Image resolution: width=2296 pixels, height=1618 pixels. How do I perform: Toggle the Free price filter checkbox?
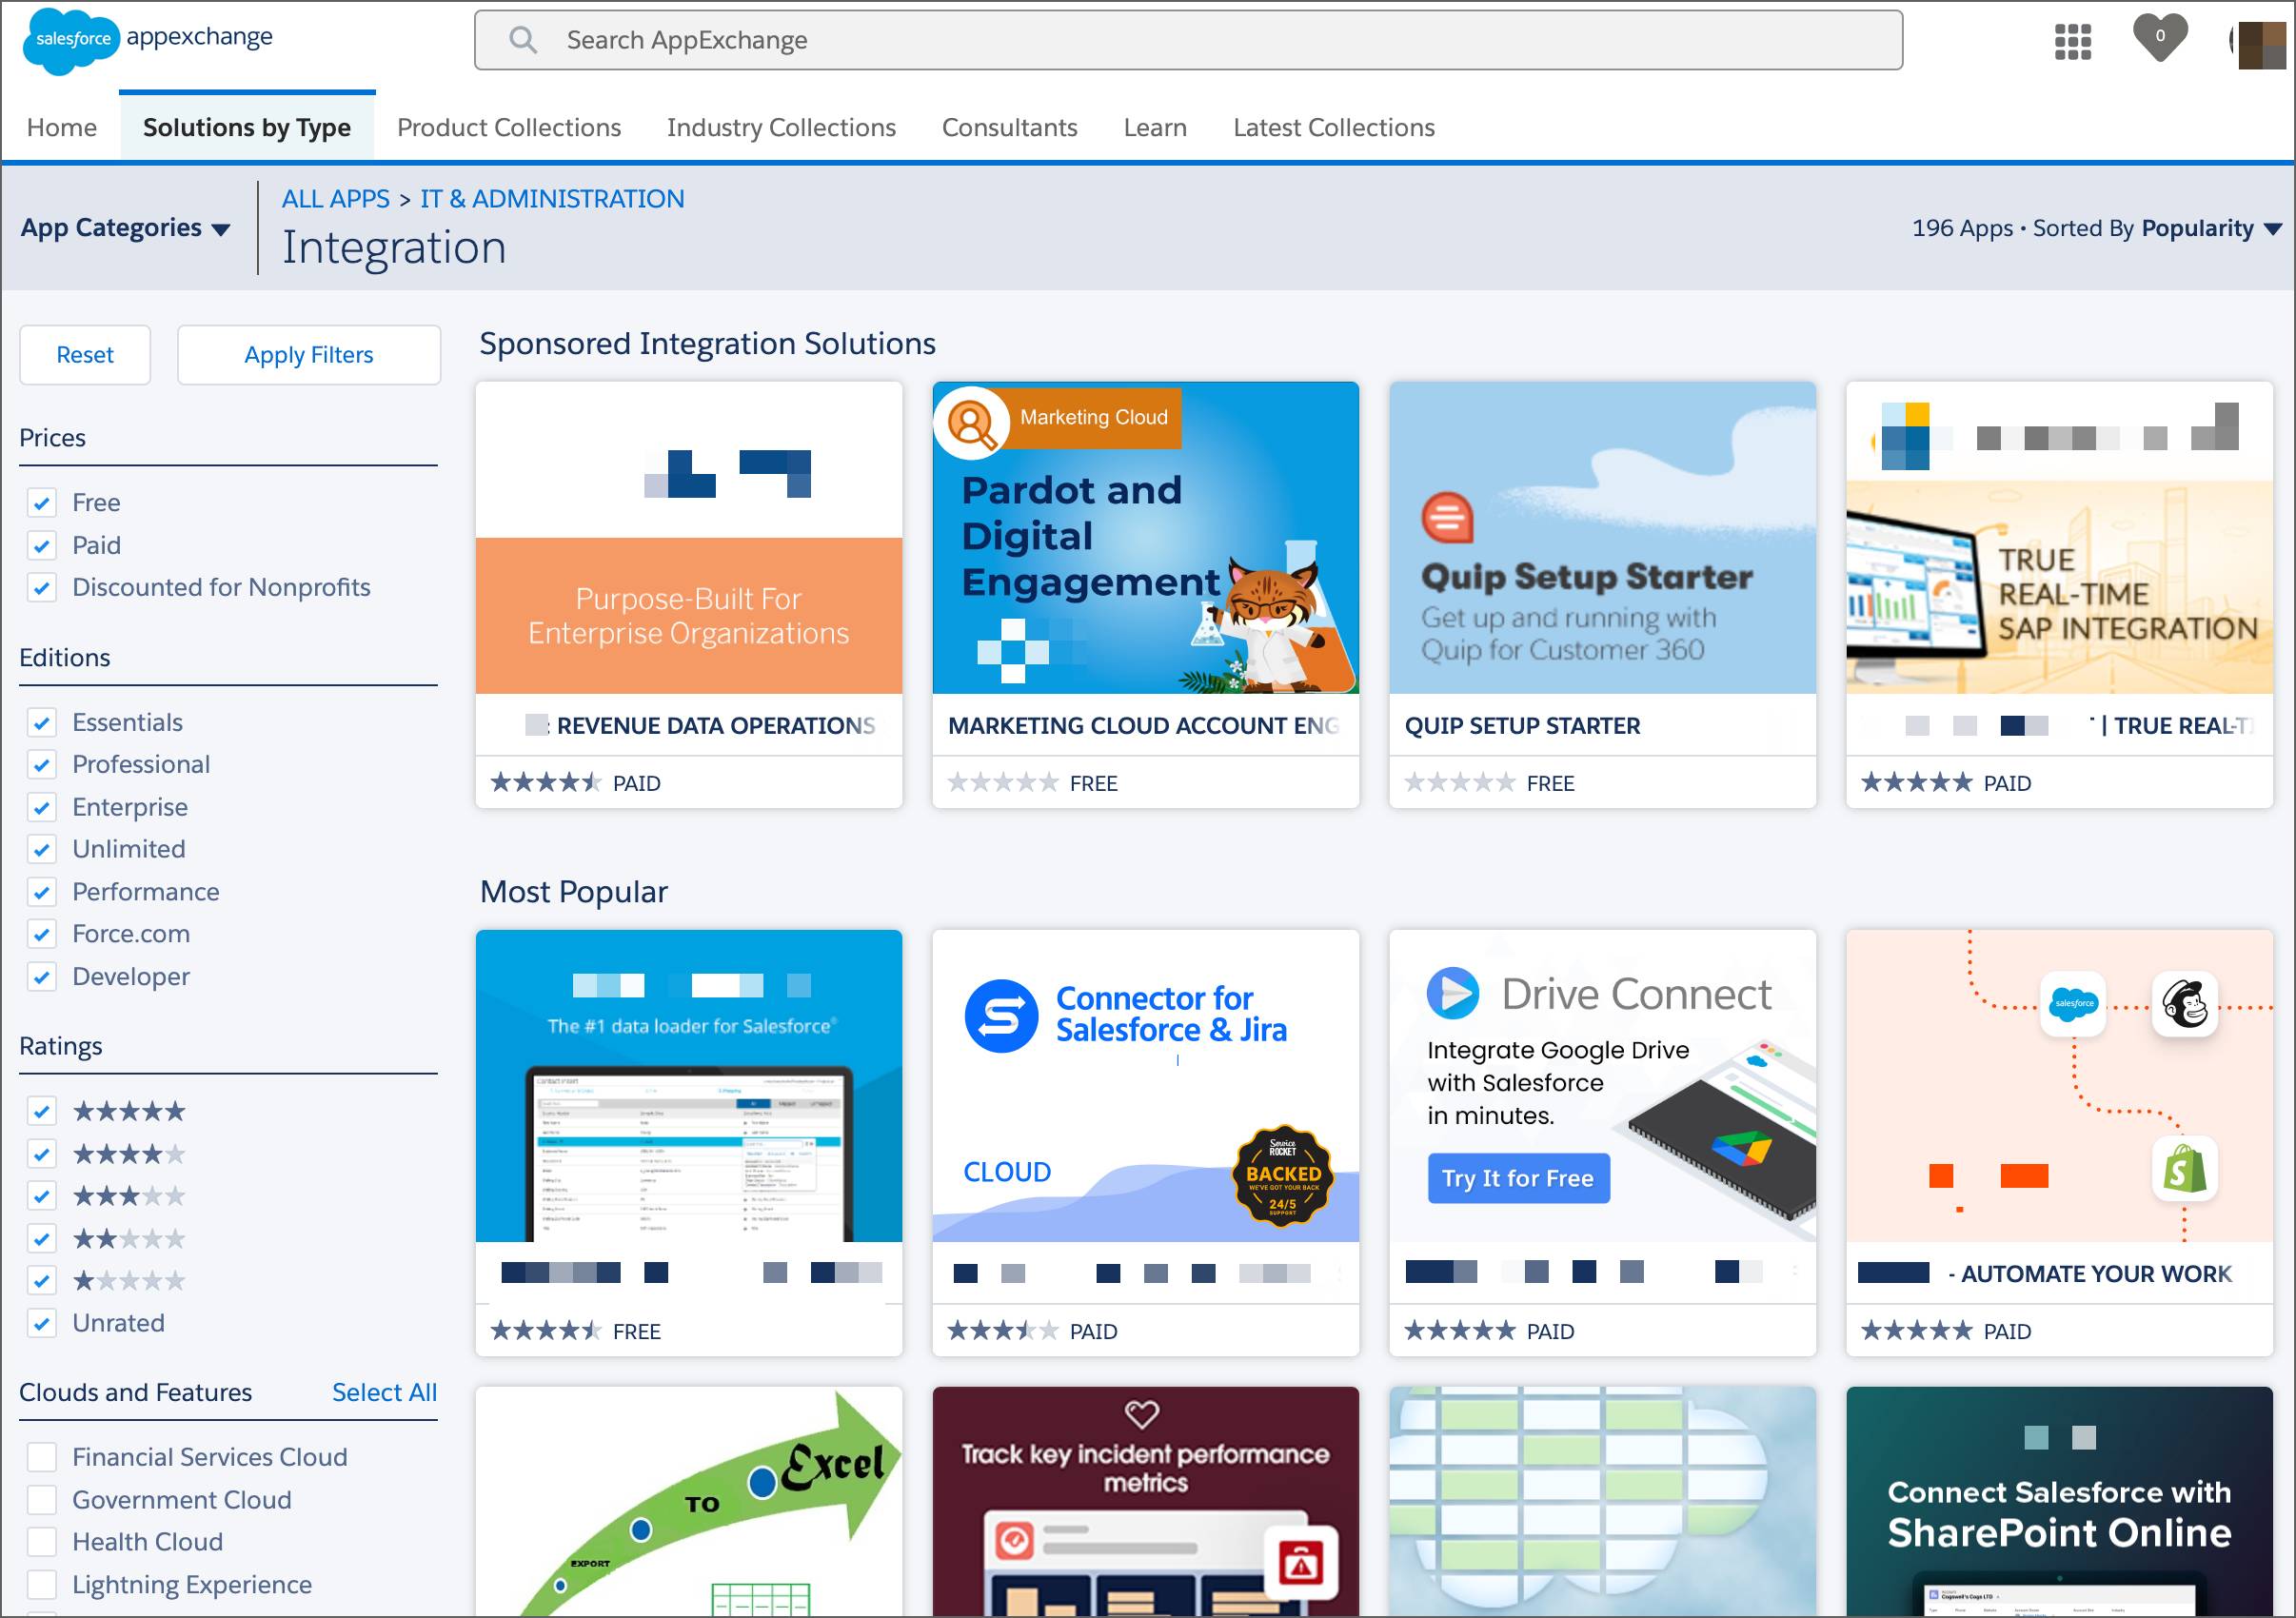[x=44, y=503]
